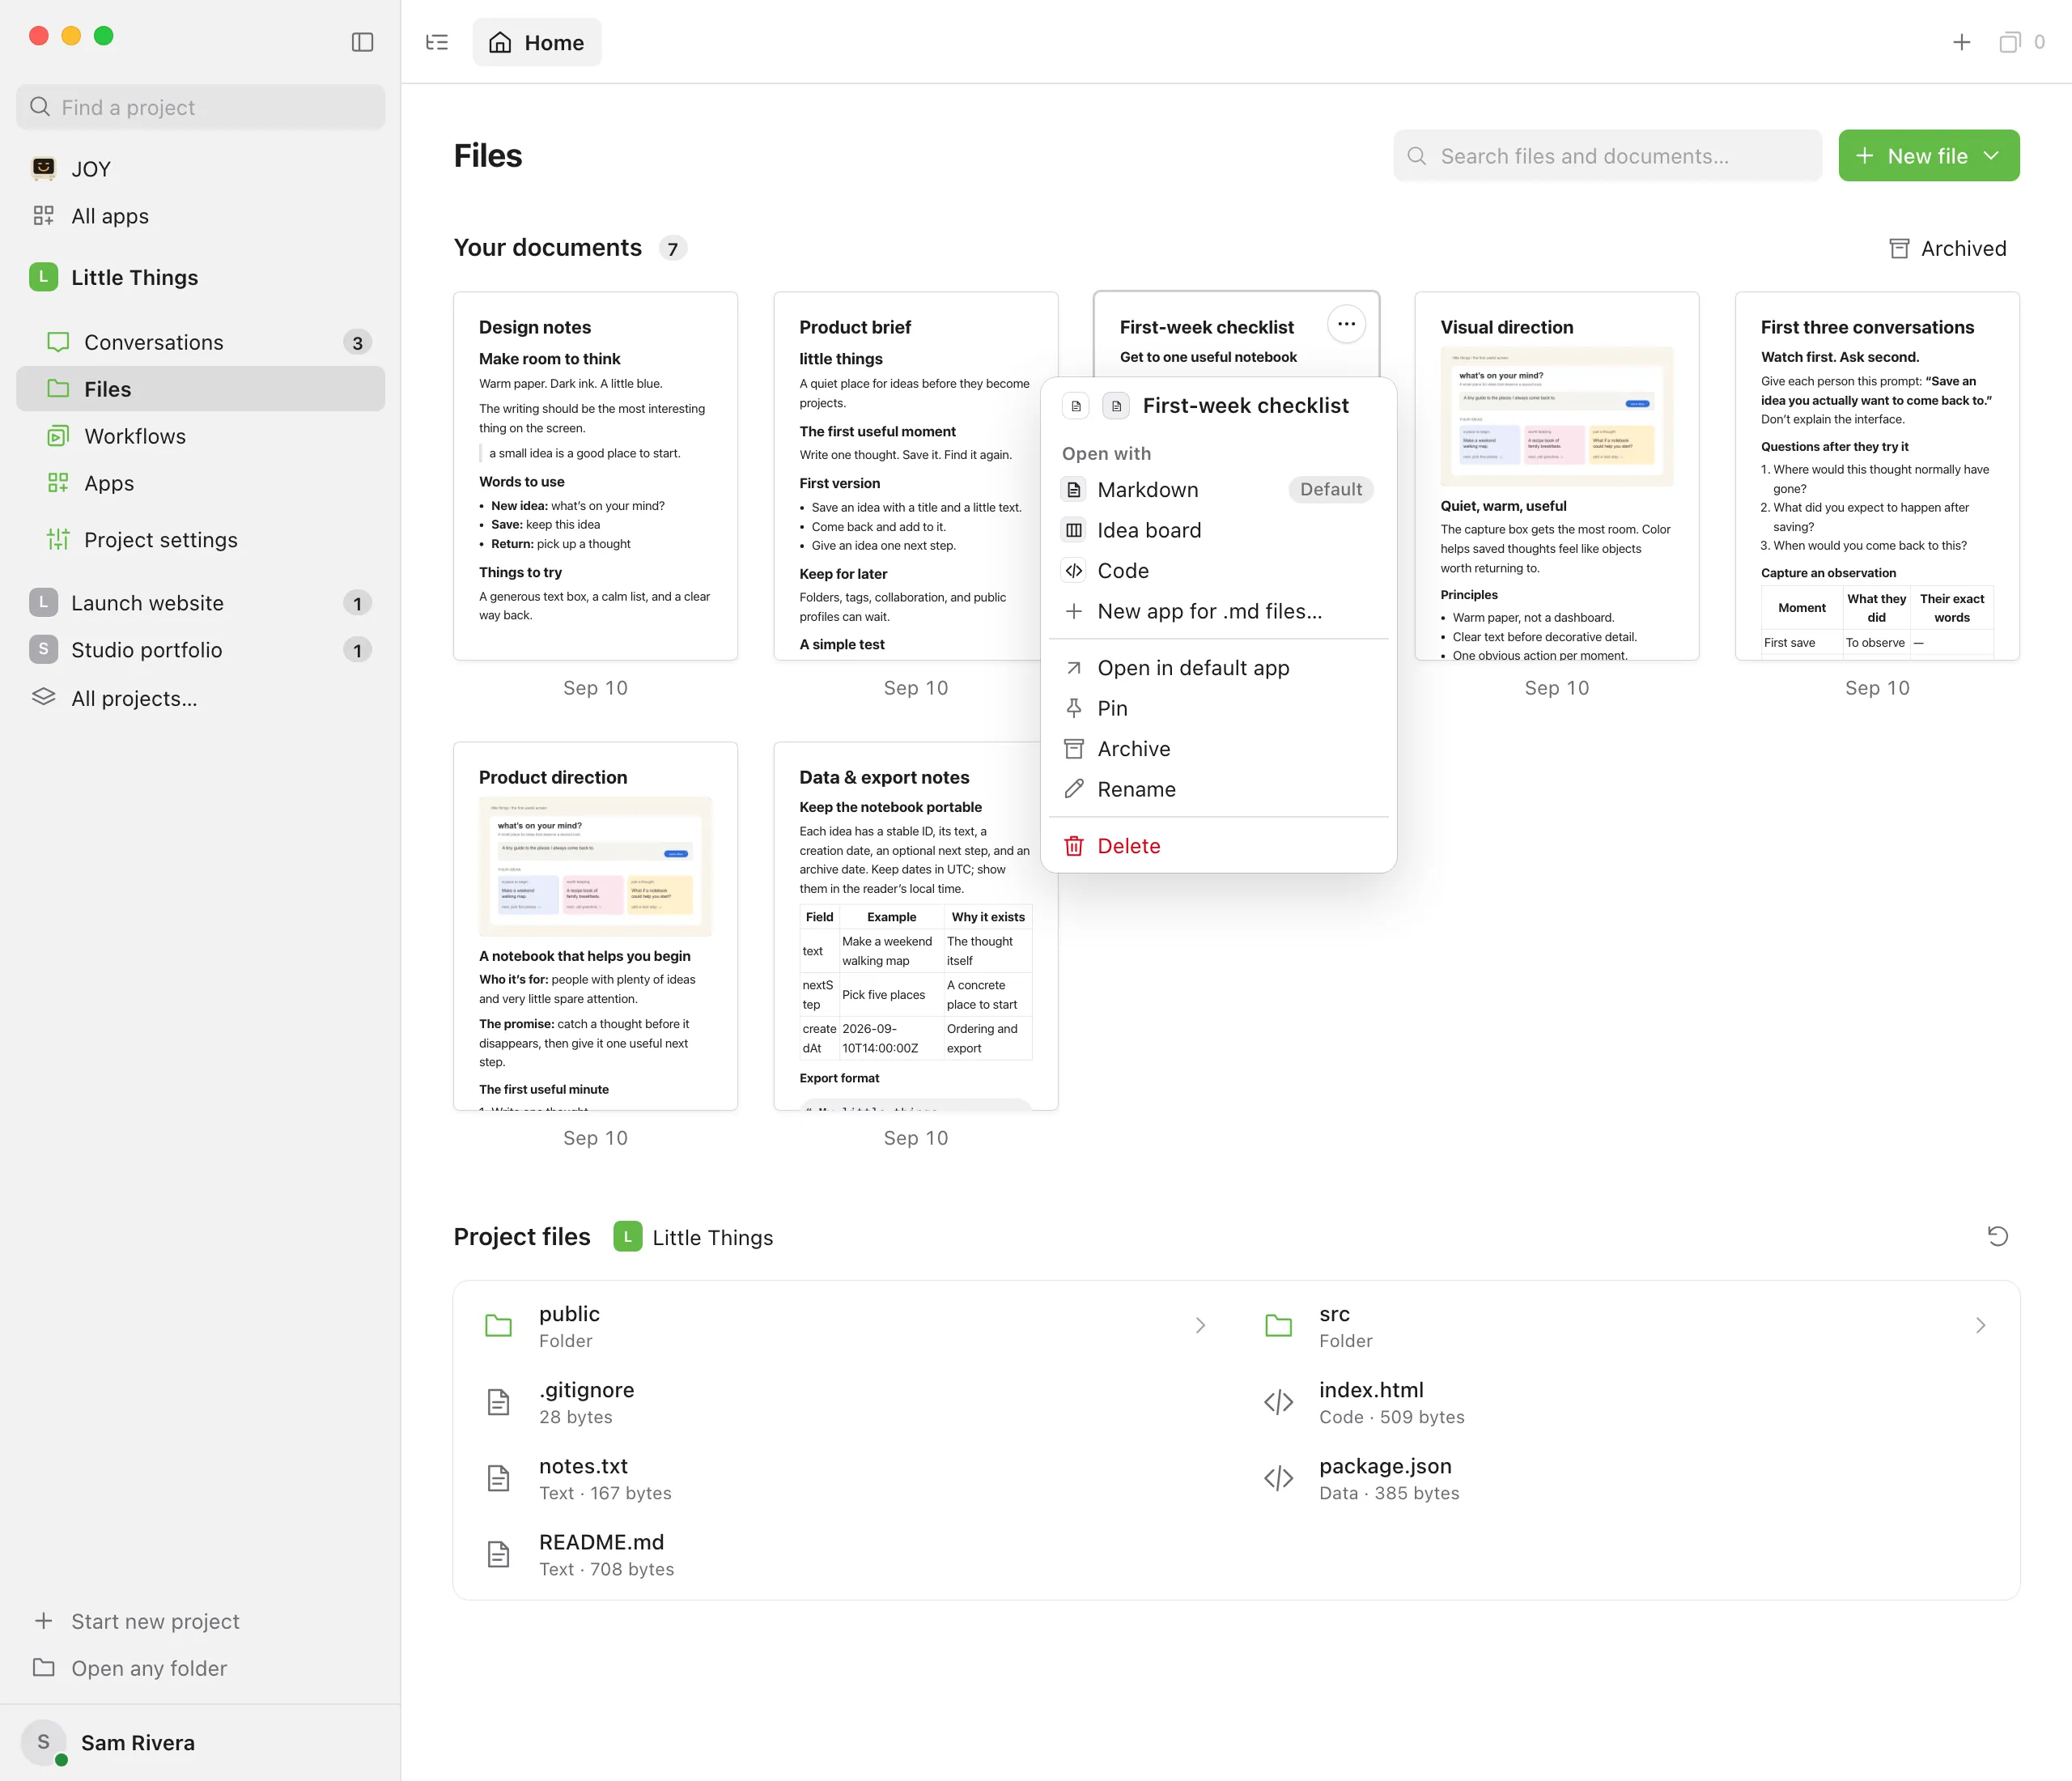Click first document icon in popup header
This screenshot has width=2072, height=1781.
click(x=1076, y=405)
